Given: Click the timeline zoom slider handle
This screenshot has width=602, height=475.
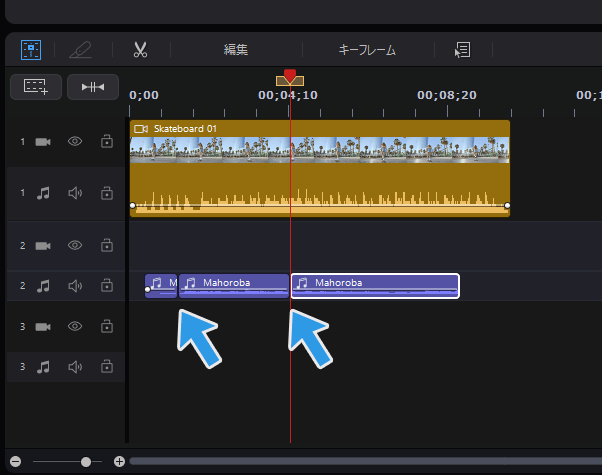Looking at the screenshot, I should click(x=86, y=462).
